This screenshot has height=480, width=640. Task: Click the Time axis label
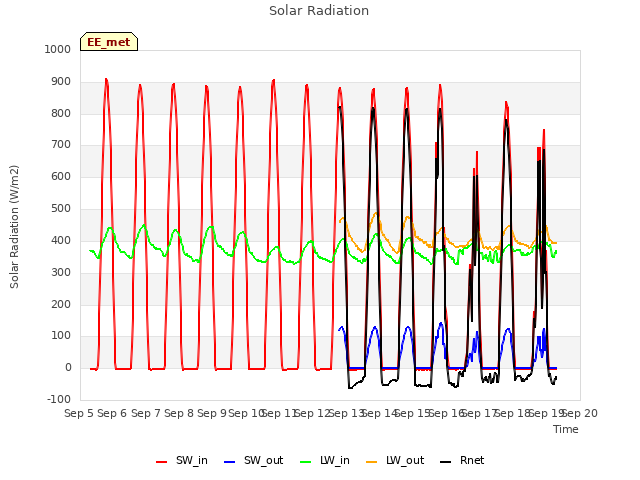coord(566,429)
